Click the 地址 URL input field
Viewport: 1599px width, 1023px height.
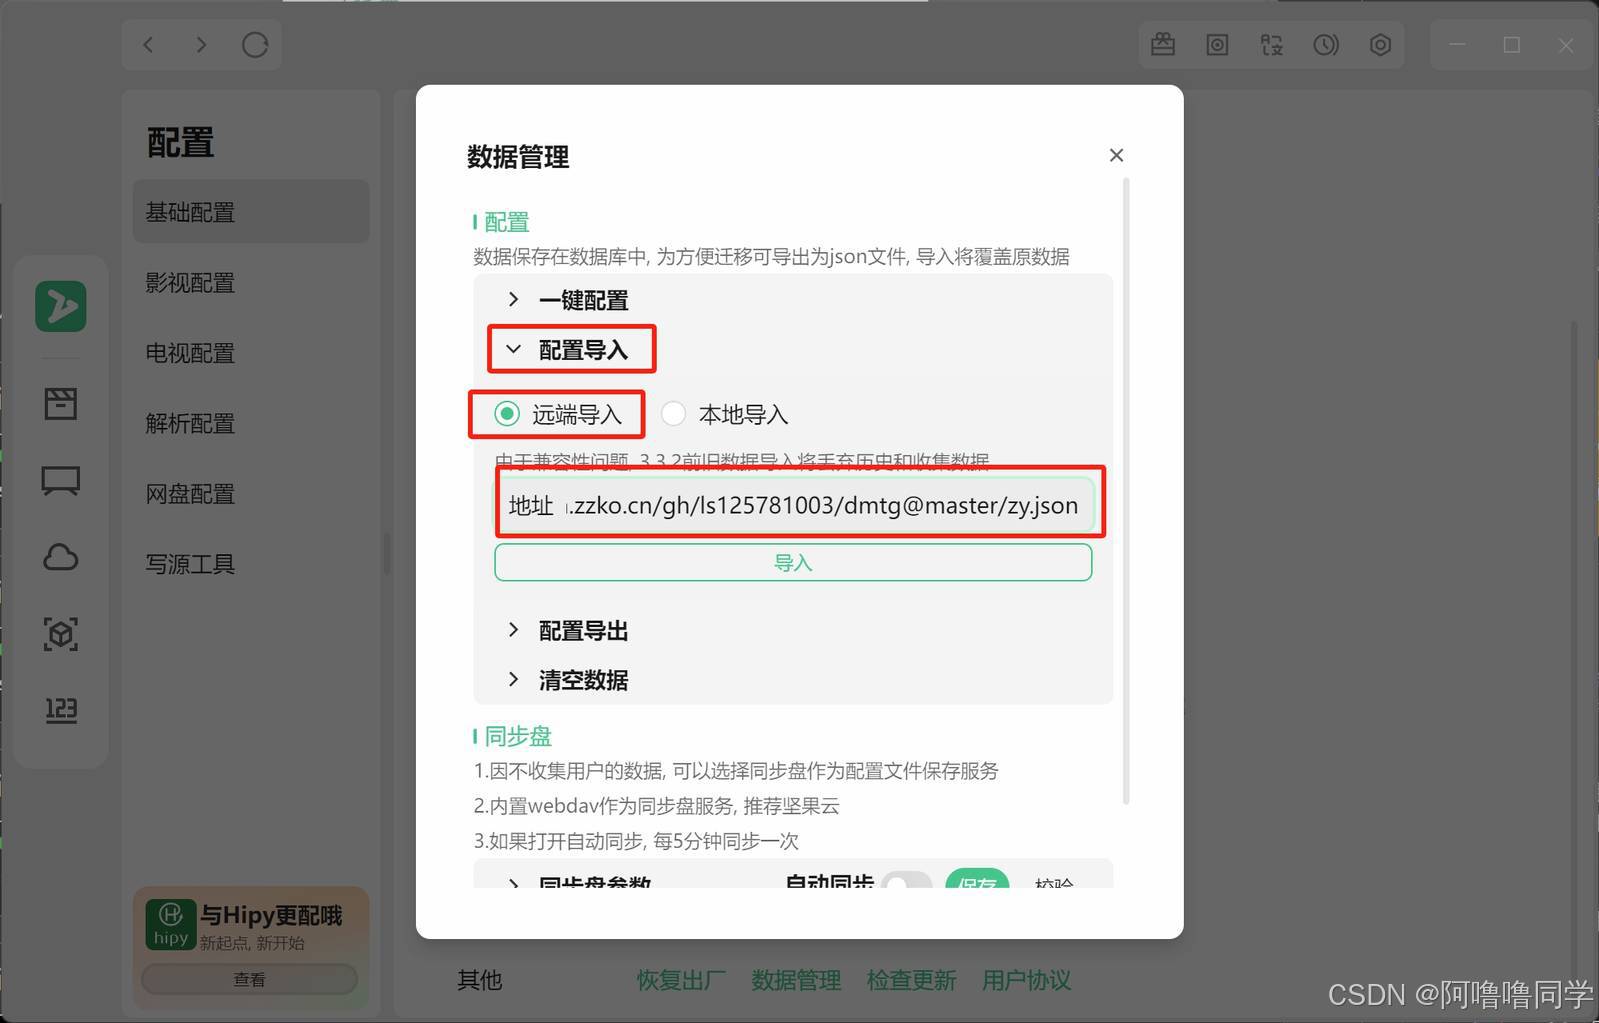(x=795, y=505)
